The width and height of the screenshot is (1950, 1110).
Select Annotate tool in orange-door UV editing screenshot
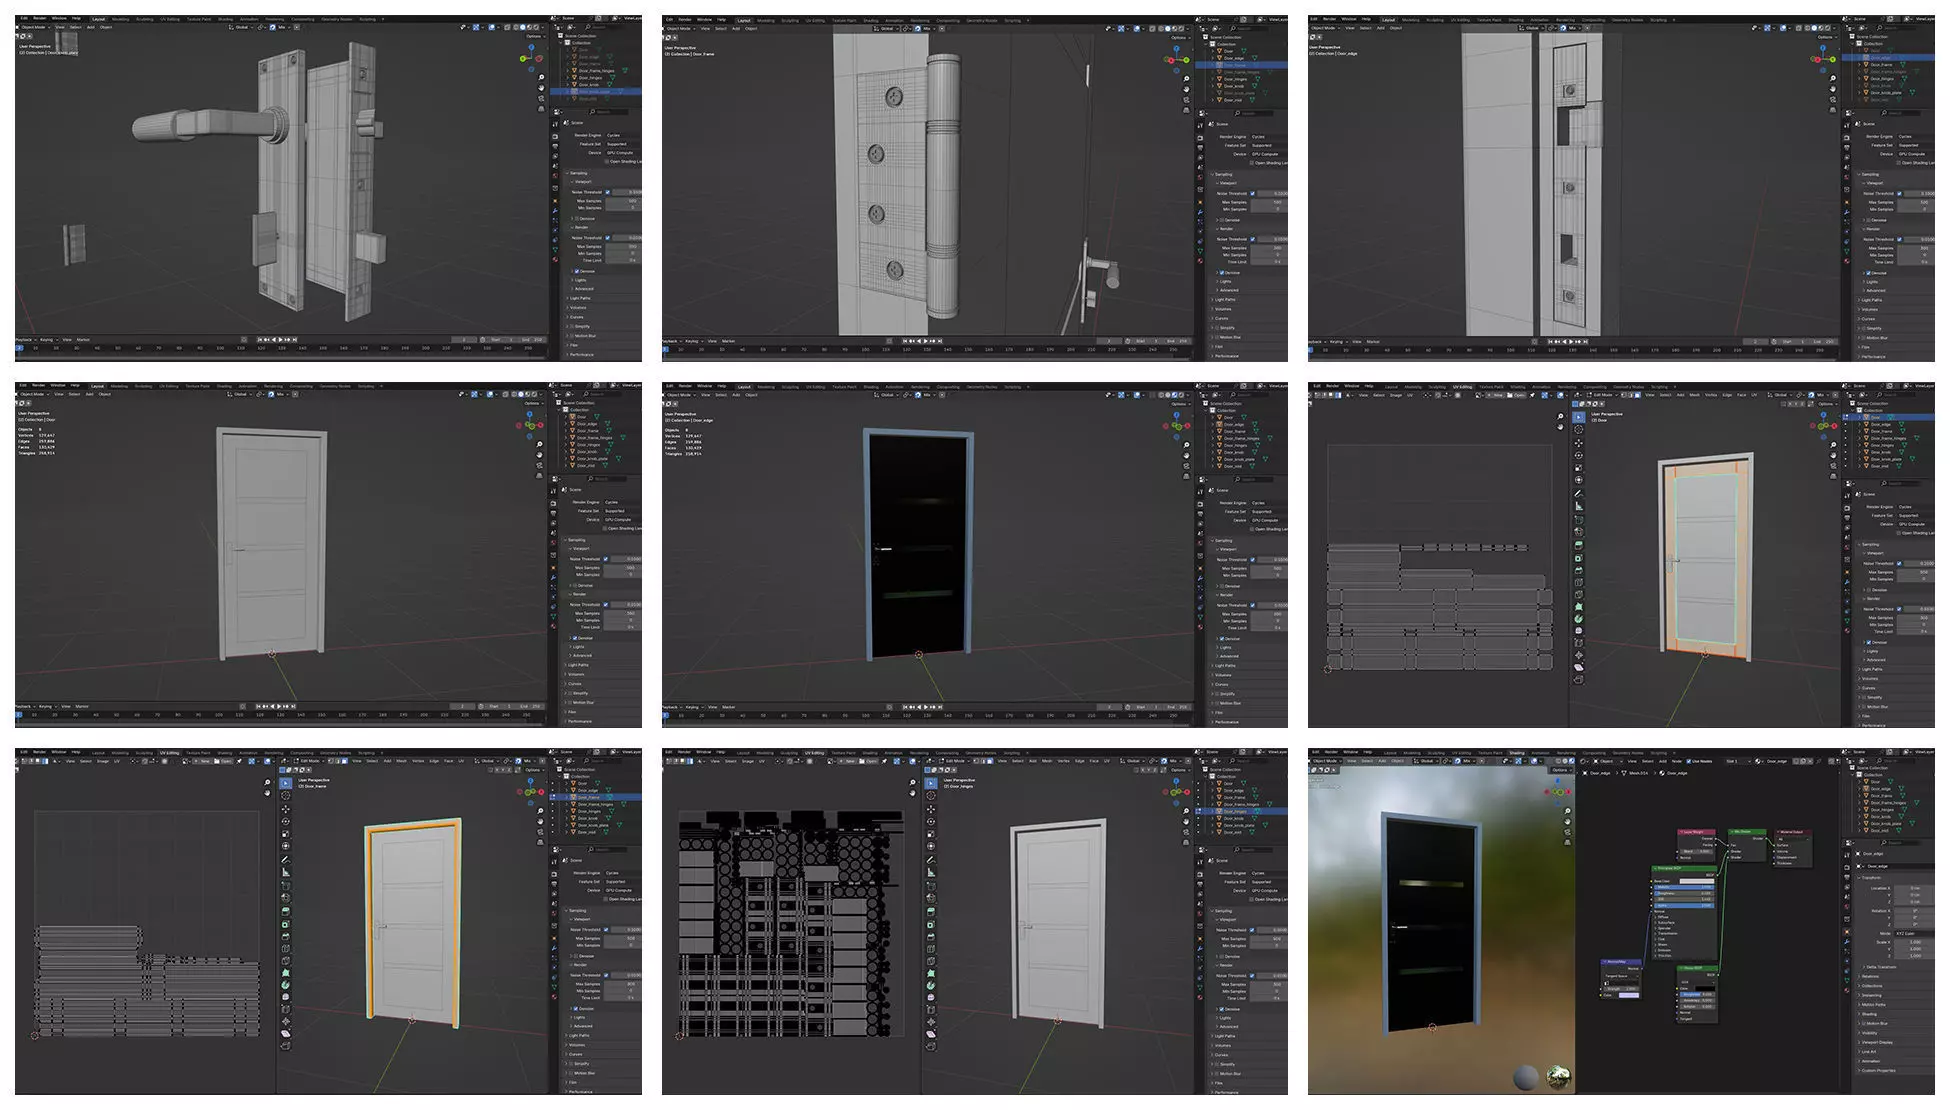[1579, 493]
